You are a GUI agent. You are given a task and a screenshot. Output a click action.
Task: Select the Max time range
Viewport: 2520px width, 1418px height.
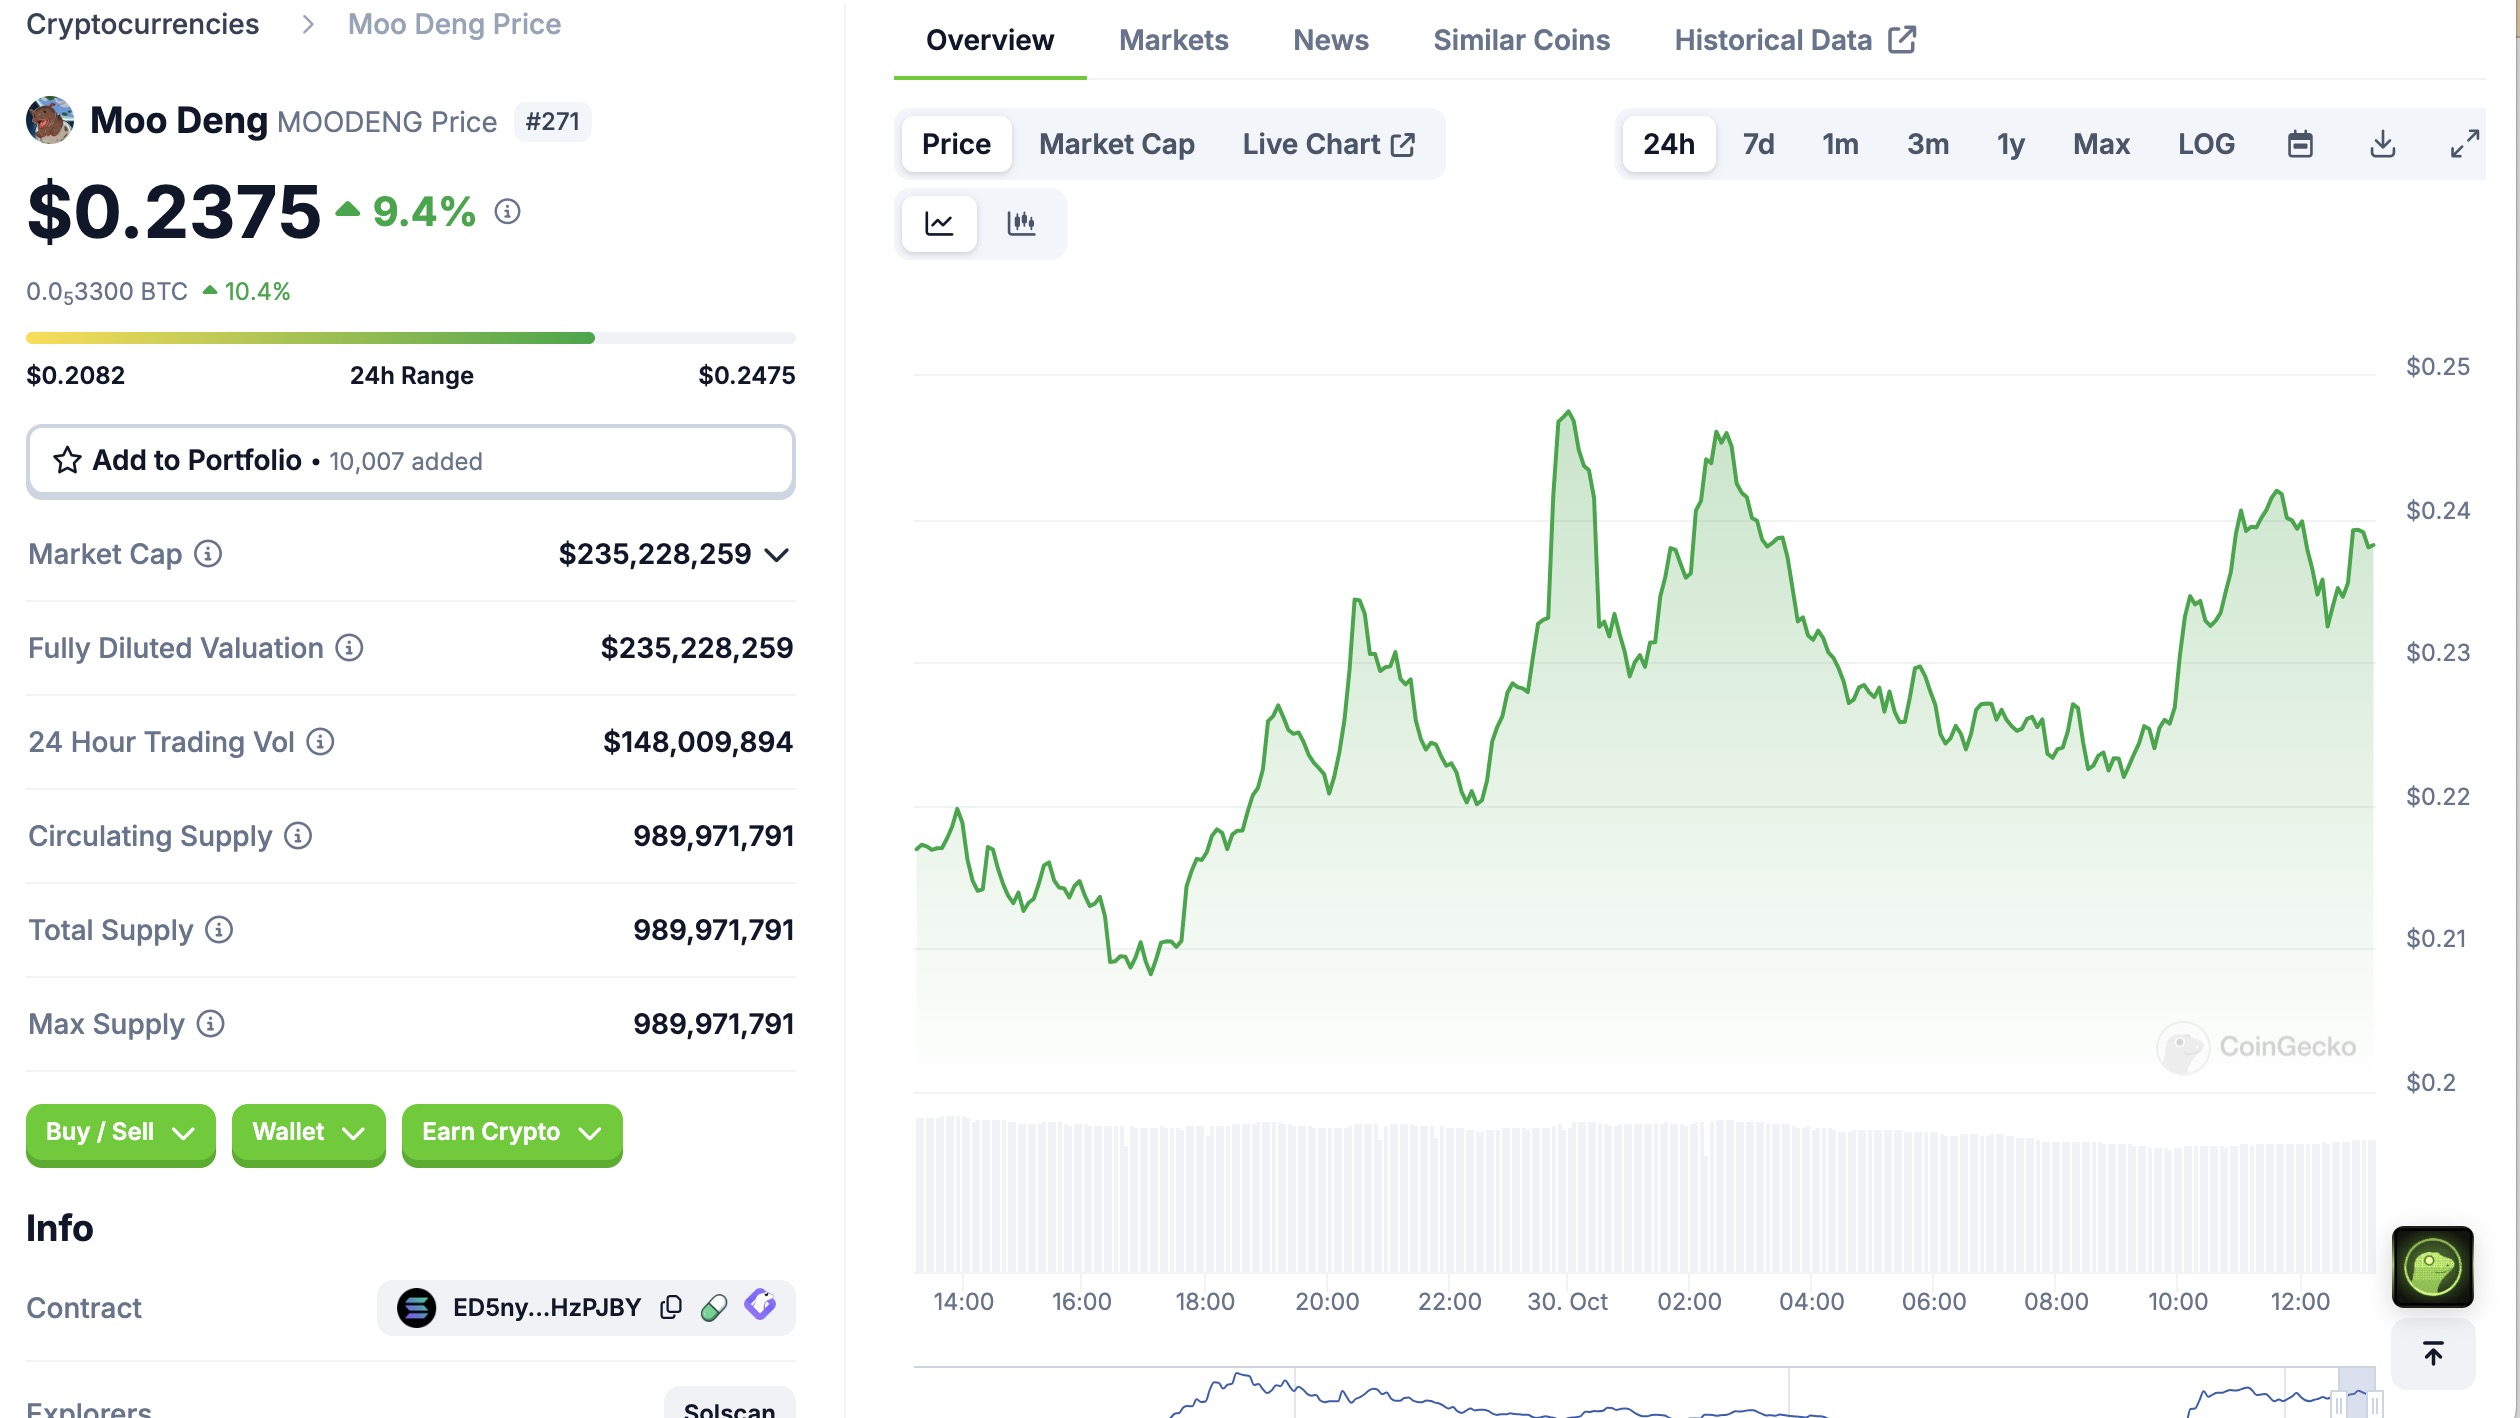(x=2101, y=144)
